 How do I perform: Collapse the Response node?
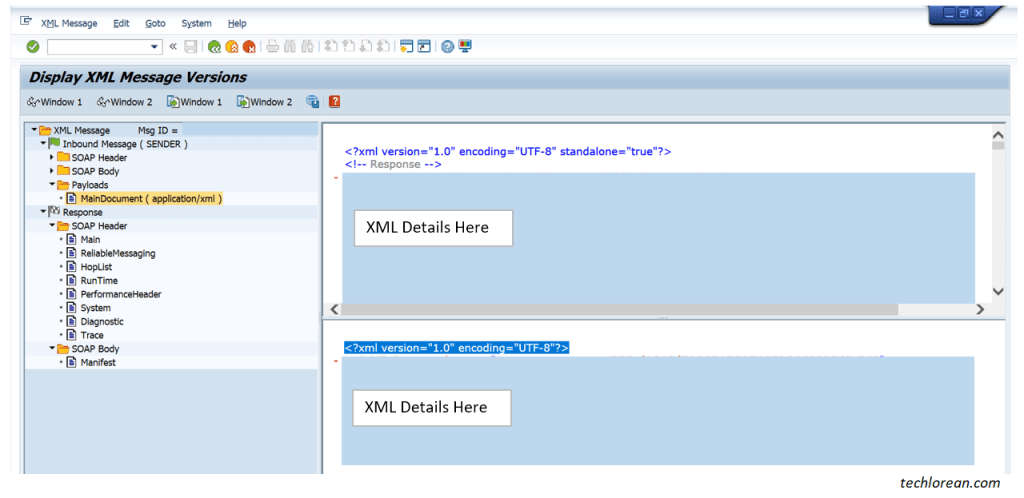point(43,212)
